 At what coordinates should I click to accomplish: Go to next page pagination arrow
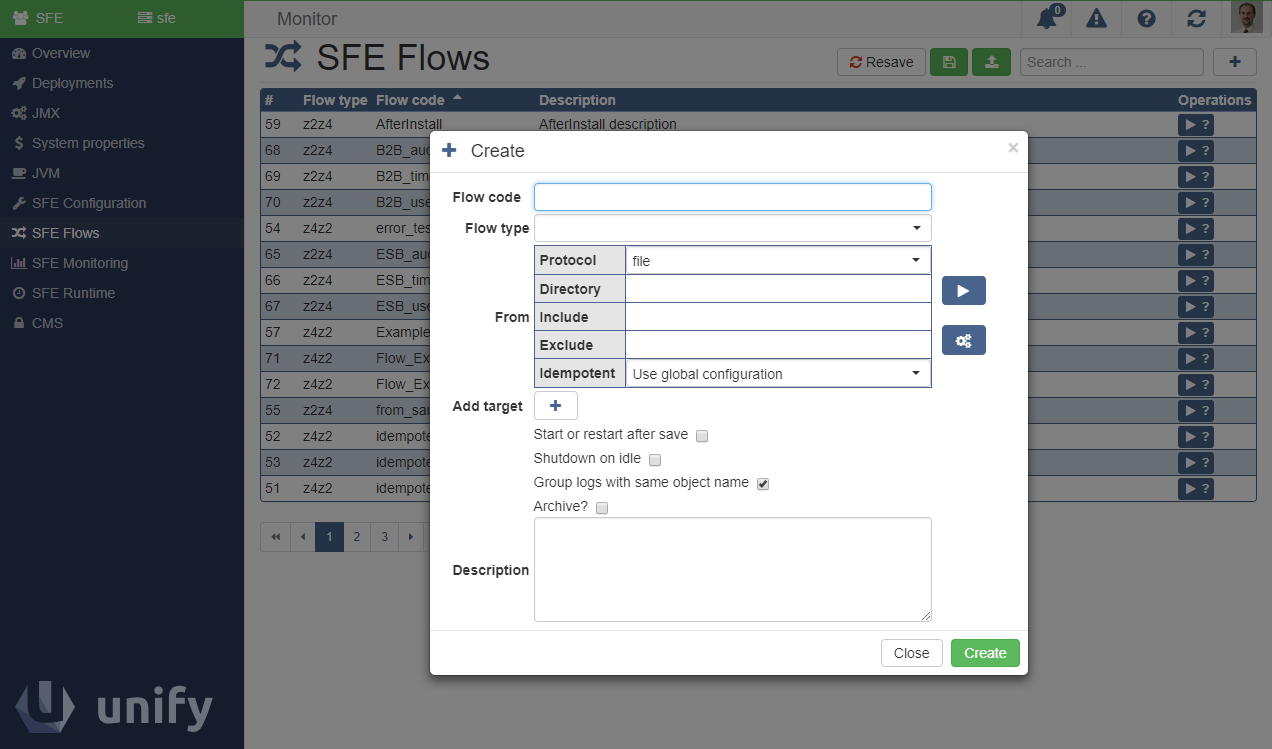tap(410, 537)
